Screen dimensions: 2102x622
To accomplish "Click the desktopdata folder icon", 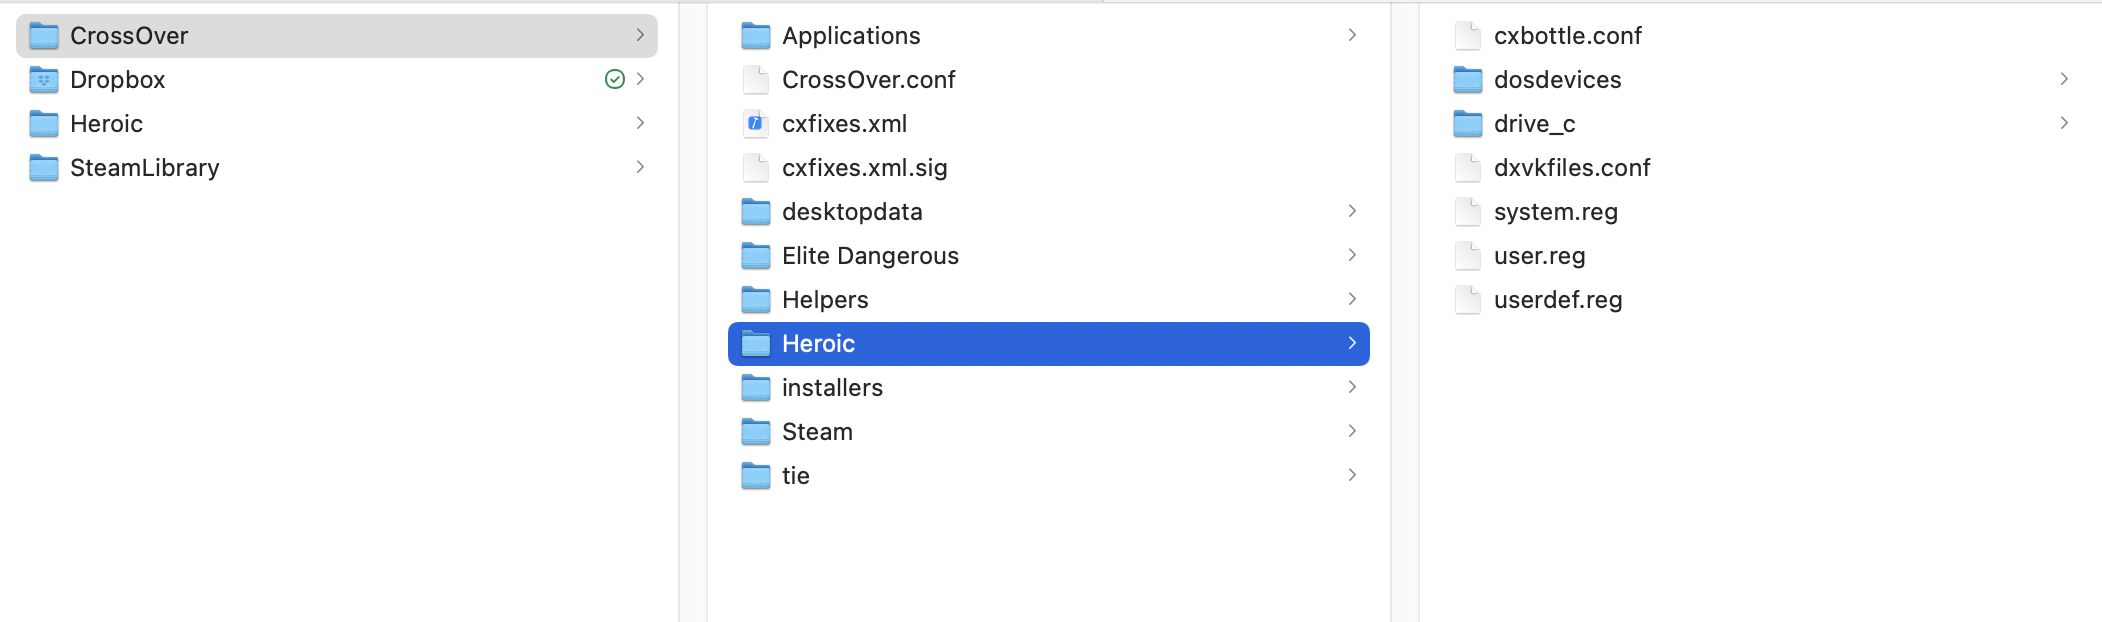I will [x=756, y=212].
